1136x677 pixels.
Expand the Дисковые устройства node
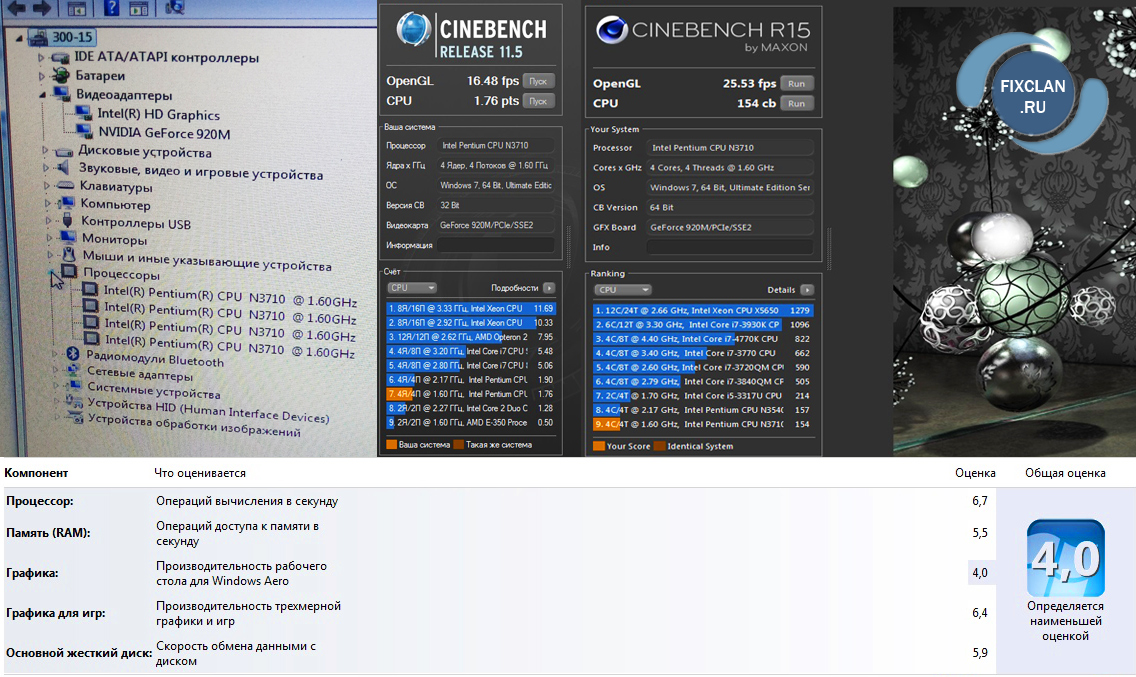(45, 151)
